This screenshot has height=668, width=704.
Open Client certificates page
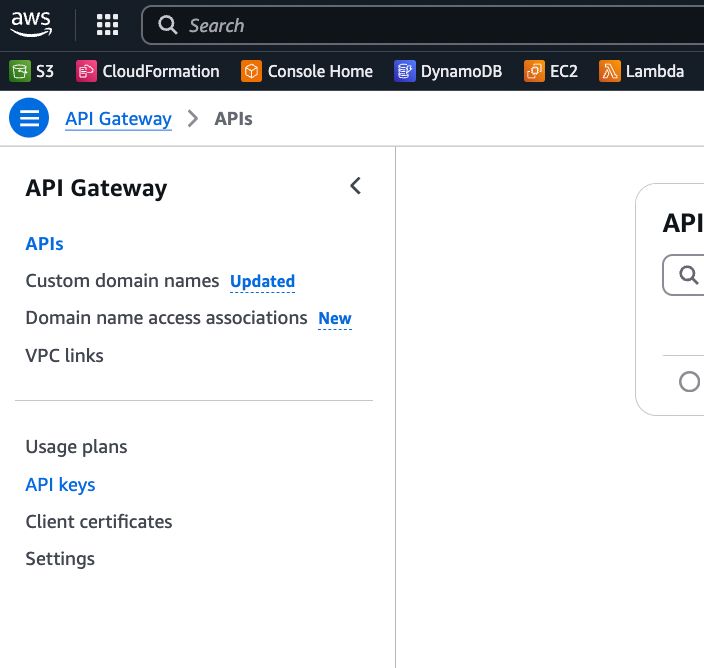(x=99, y=522)
